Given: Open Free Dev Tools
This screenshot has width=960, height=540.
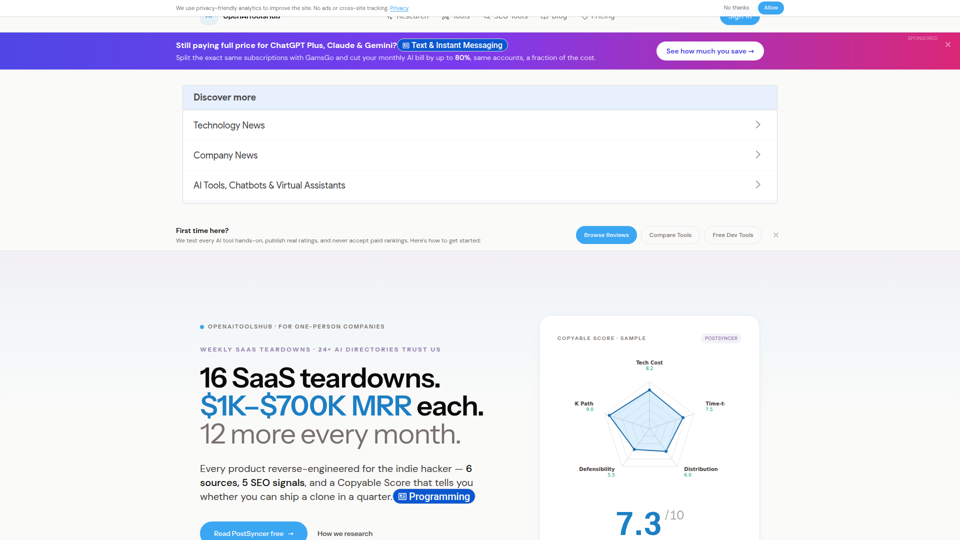Looking at the screenshot, I should point(733,235).
